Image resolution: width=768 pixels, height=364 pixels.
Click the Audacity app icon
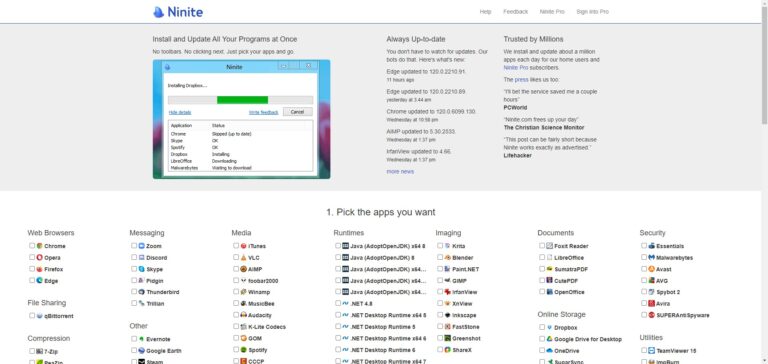[x=243, y=315]
